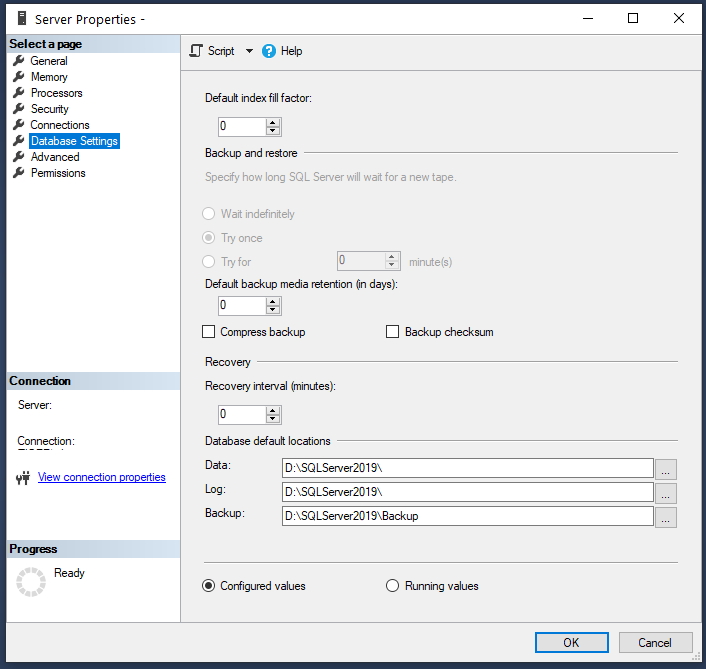The height and width of the screenshot is (669, 706).
Task: Click the wrench icon beside Advanced
Action: (x=18, y=157)
